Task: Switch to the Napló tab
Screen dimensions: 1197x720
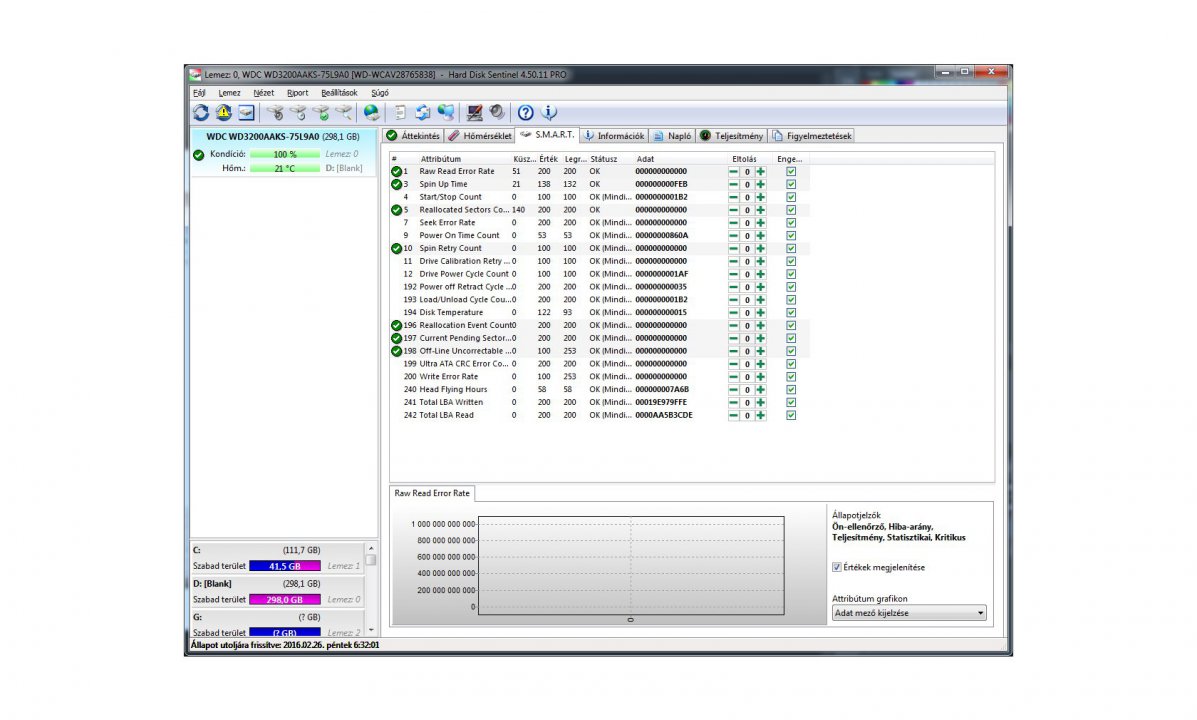Action: coord(672,136)
